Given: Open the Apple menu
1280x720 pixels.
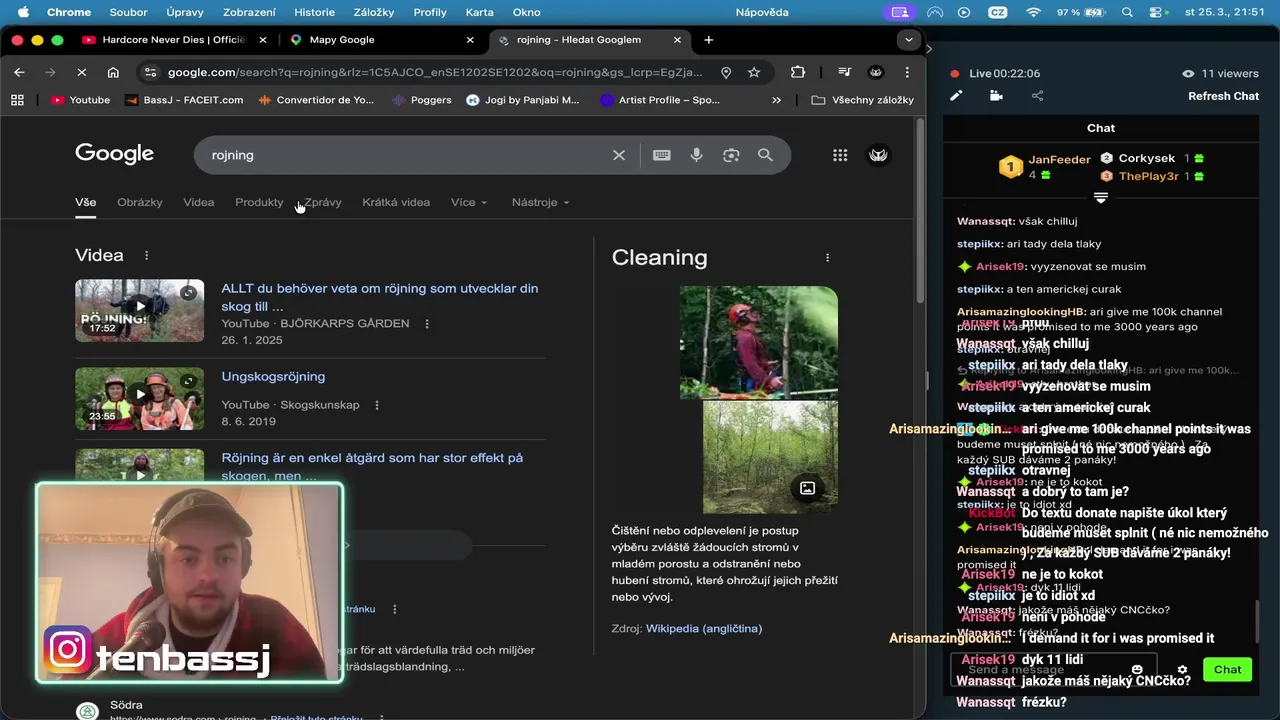Looking at the screenshot, I should 23,12.
